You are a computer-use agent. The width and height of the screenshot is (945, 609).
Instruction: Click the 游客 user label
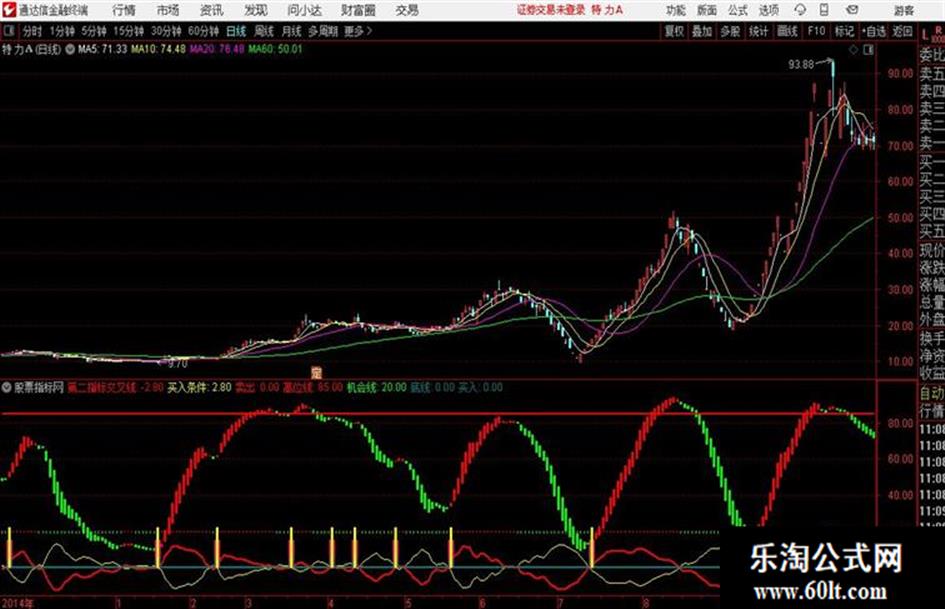903,10
